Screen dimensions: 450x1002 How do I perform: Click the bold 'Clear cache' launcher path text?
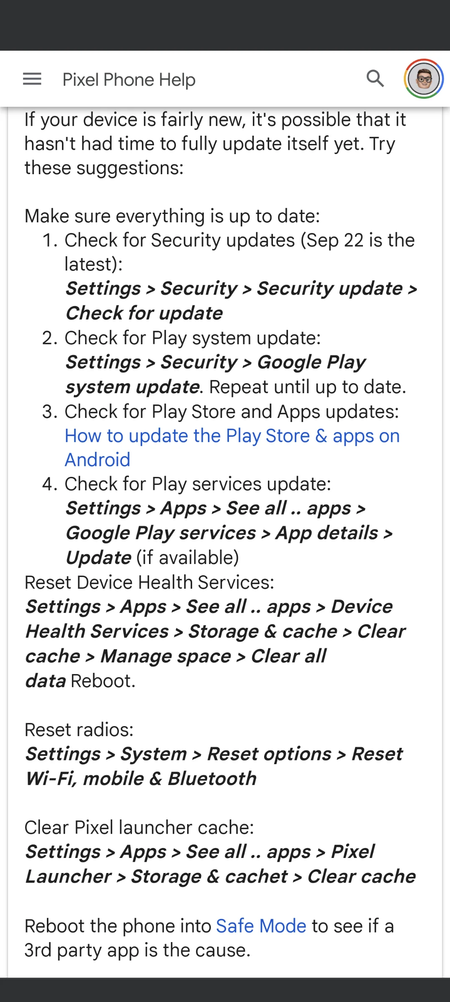click(361, 876)
